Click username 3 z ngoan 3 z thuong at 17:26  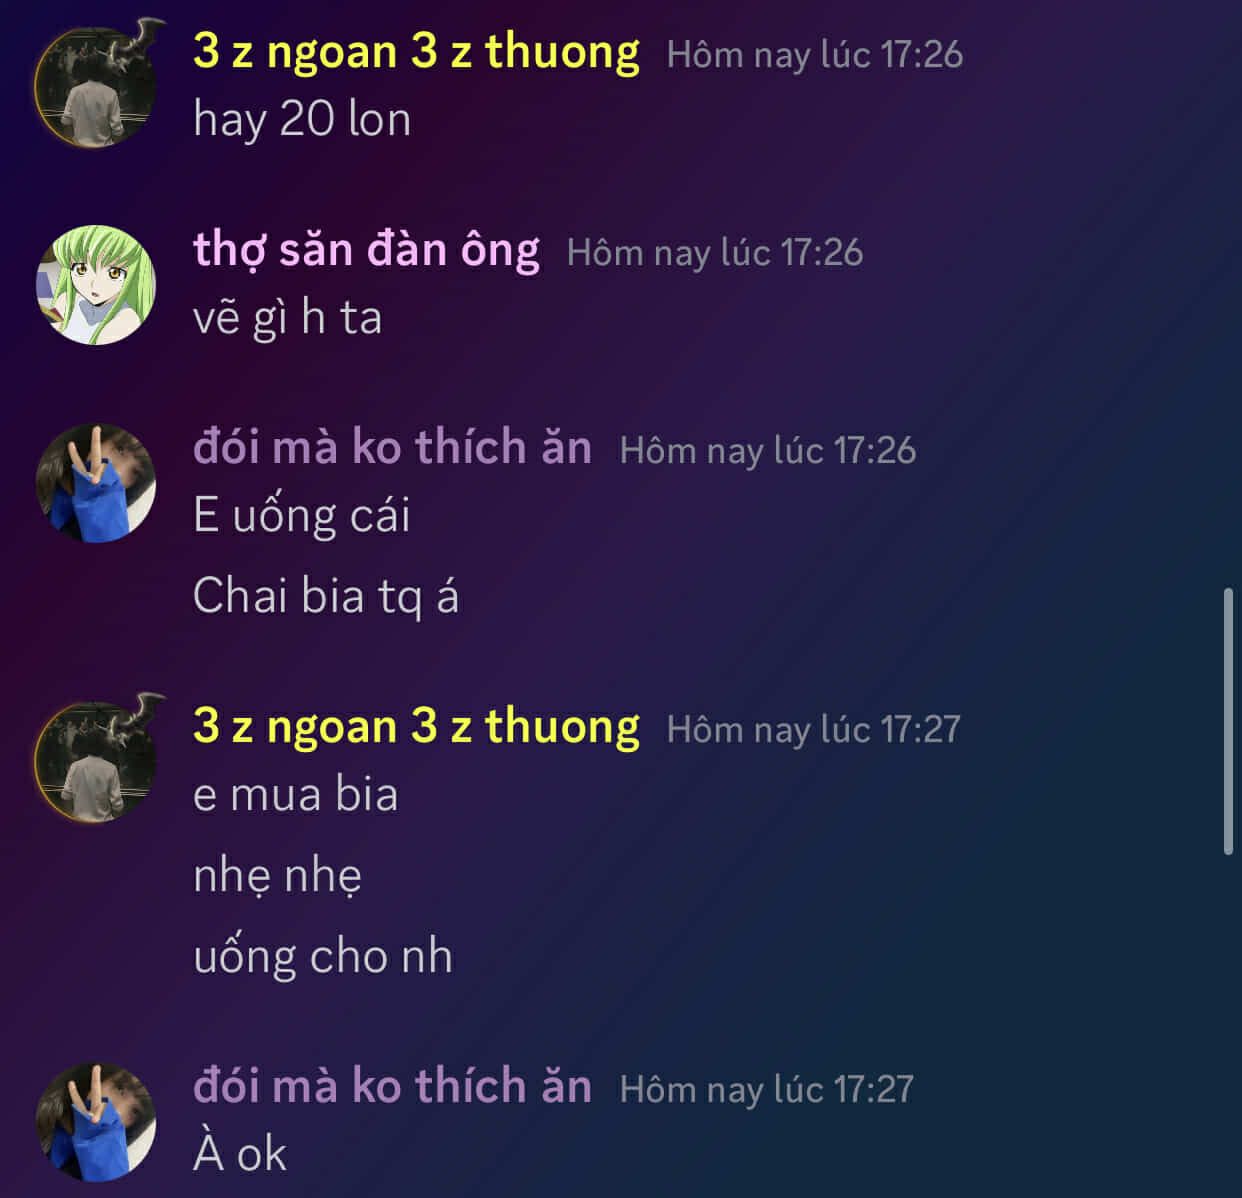pos(416,52)
